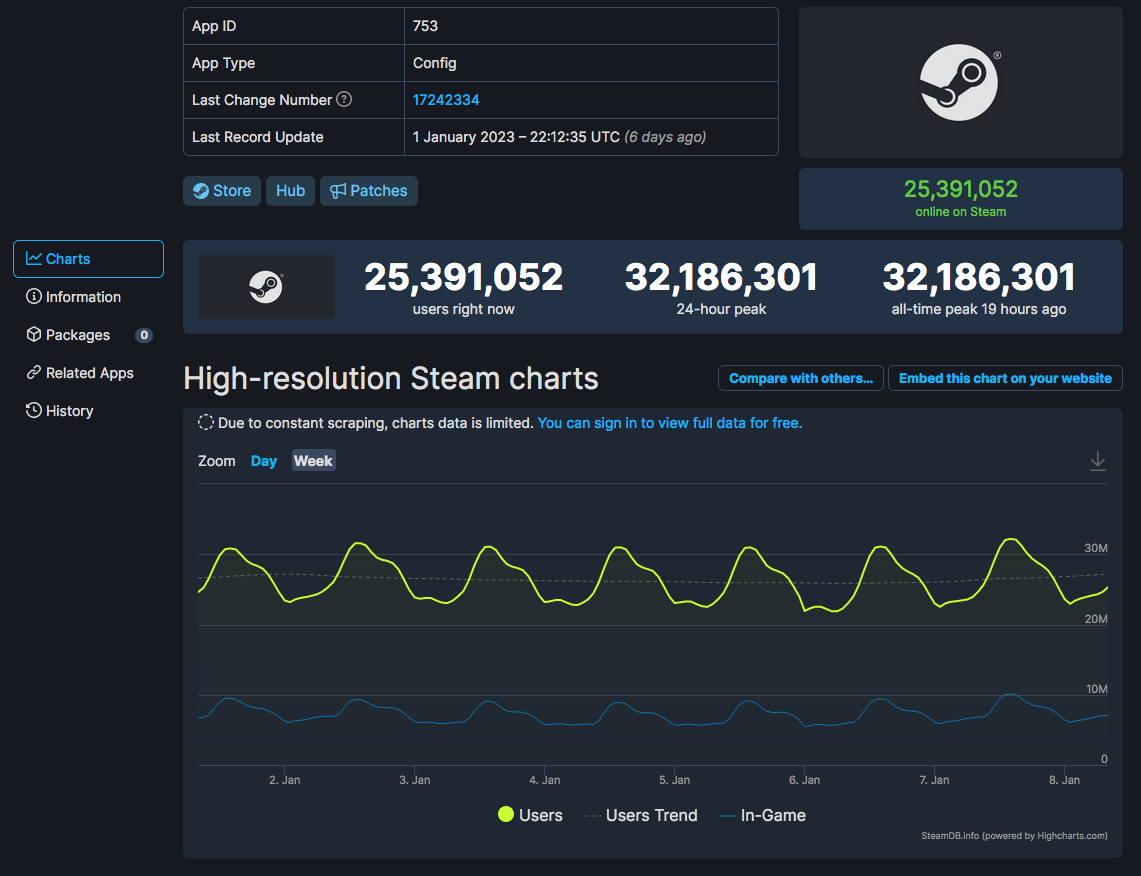
Task: Open change number 17242334 link
Action: tap(446, 100)
